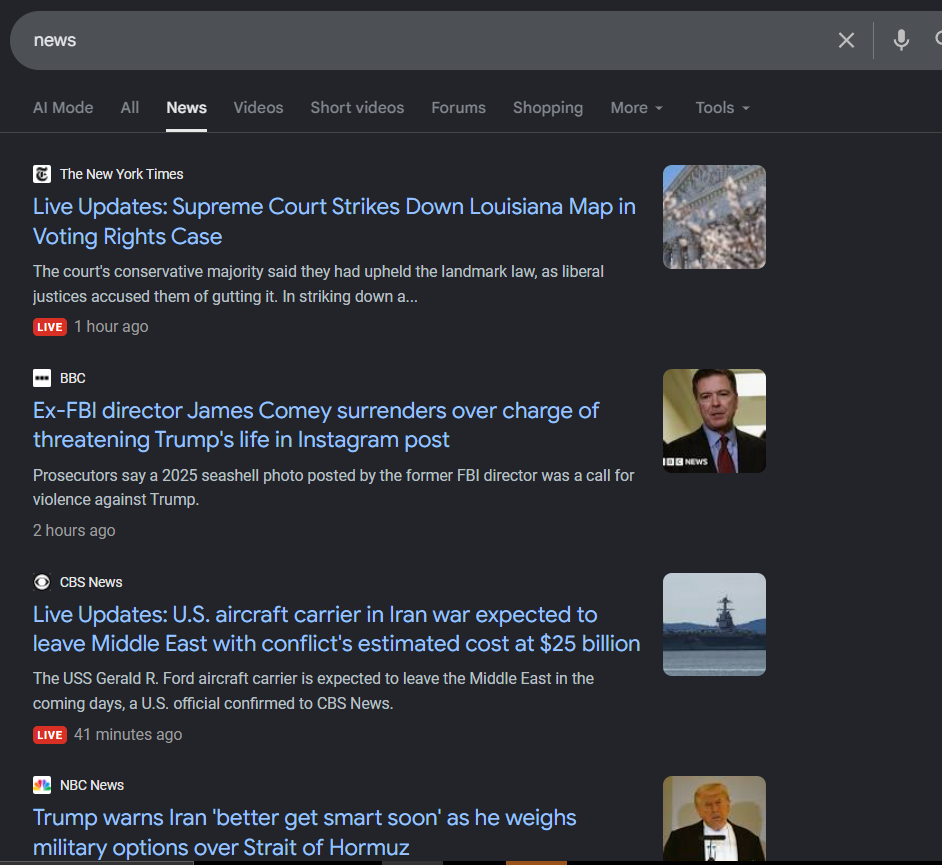Open the Supreme Court building thumbnail
Viewport: 942px width, 865px height.
click(x=714, y=217)
